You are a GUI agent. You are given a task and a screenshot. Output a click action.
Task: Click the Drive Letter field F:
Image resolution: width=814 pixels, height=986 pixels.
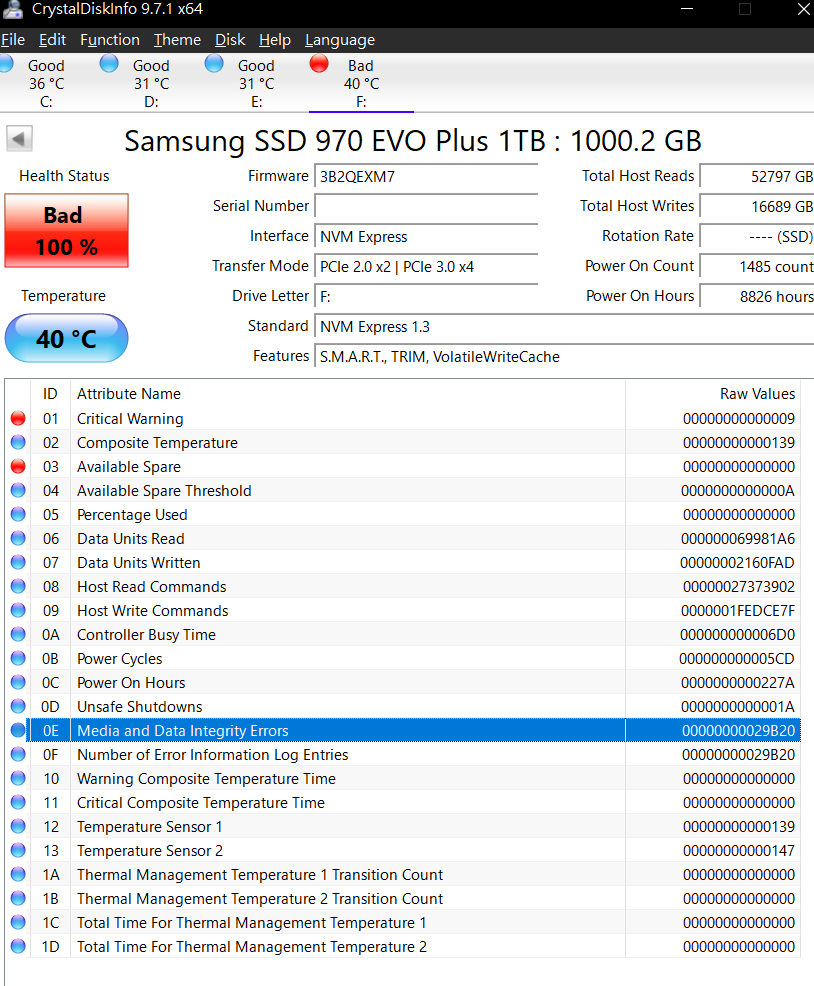pyautogui.click(x=426, y=296)
